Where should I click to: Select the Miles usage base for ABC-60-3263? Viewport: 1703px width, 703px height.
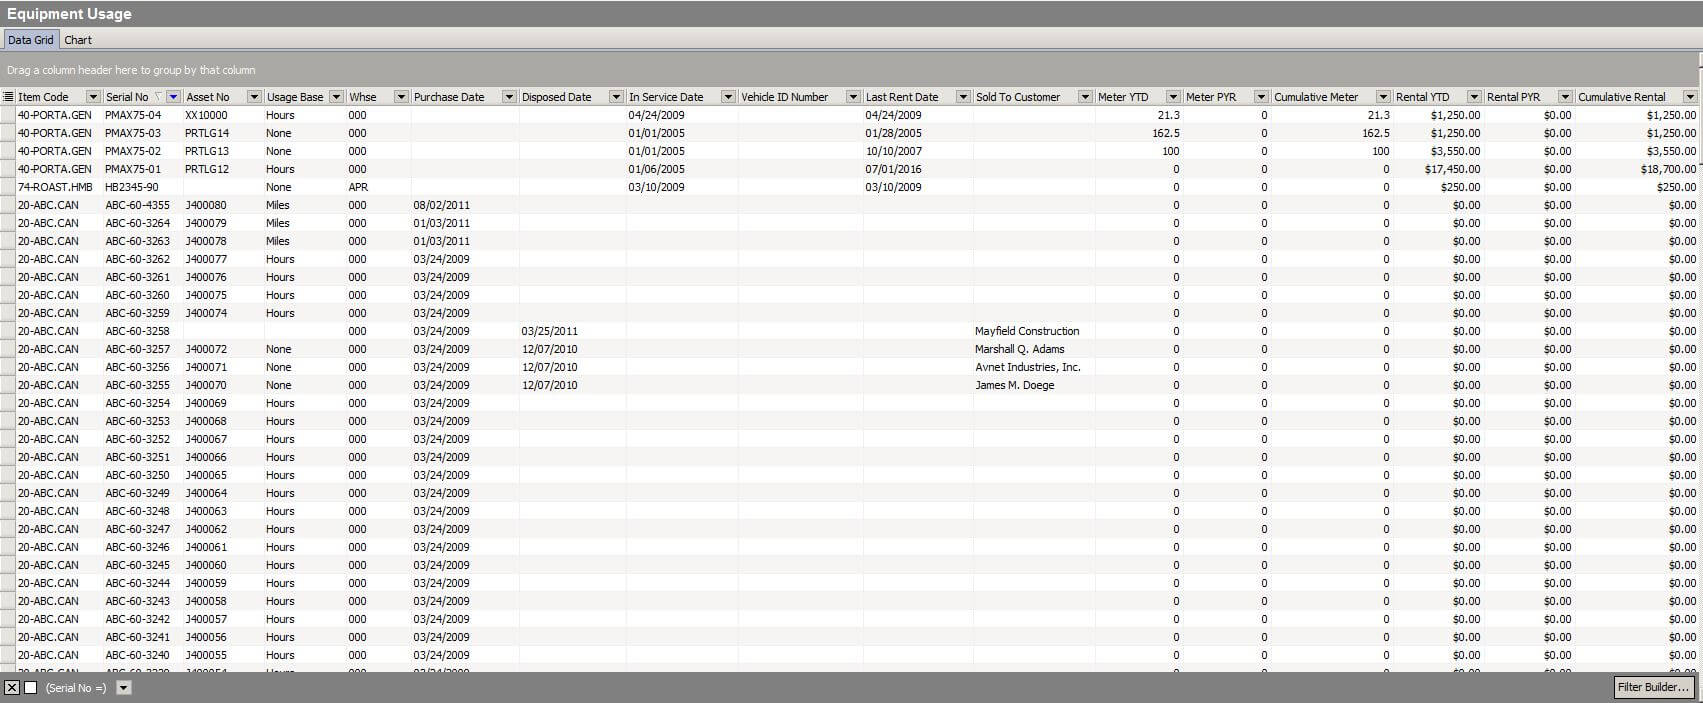point(305,241)
